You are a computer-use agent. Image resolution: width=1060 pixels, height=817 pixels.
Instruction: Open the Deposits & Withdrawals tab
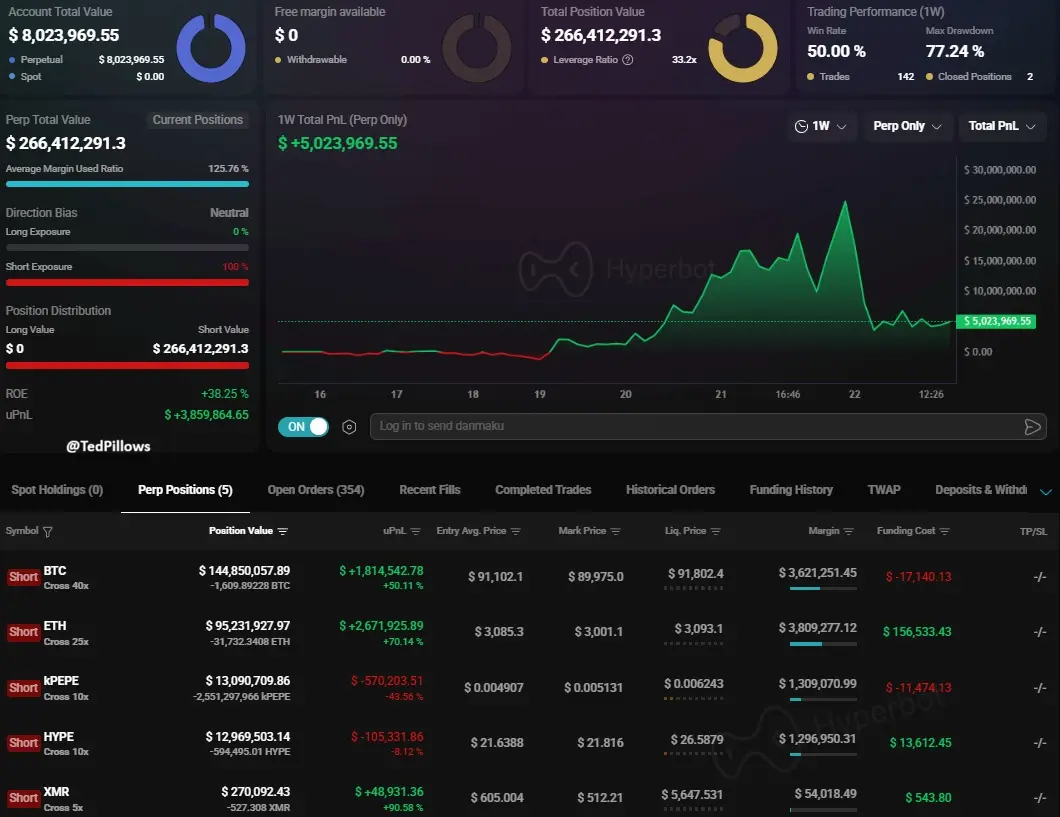click(x=981, y=490)
